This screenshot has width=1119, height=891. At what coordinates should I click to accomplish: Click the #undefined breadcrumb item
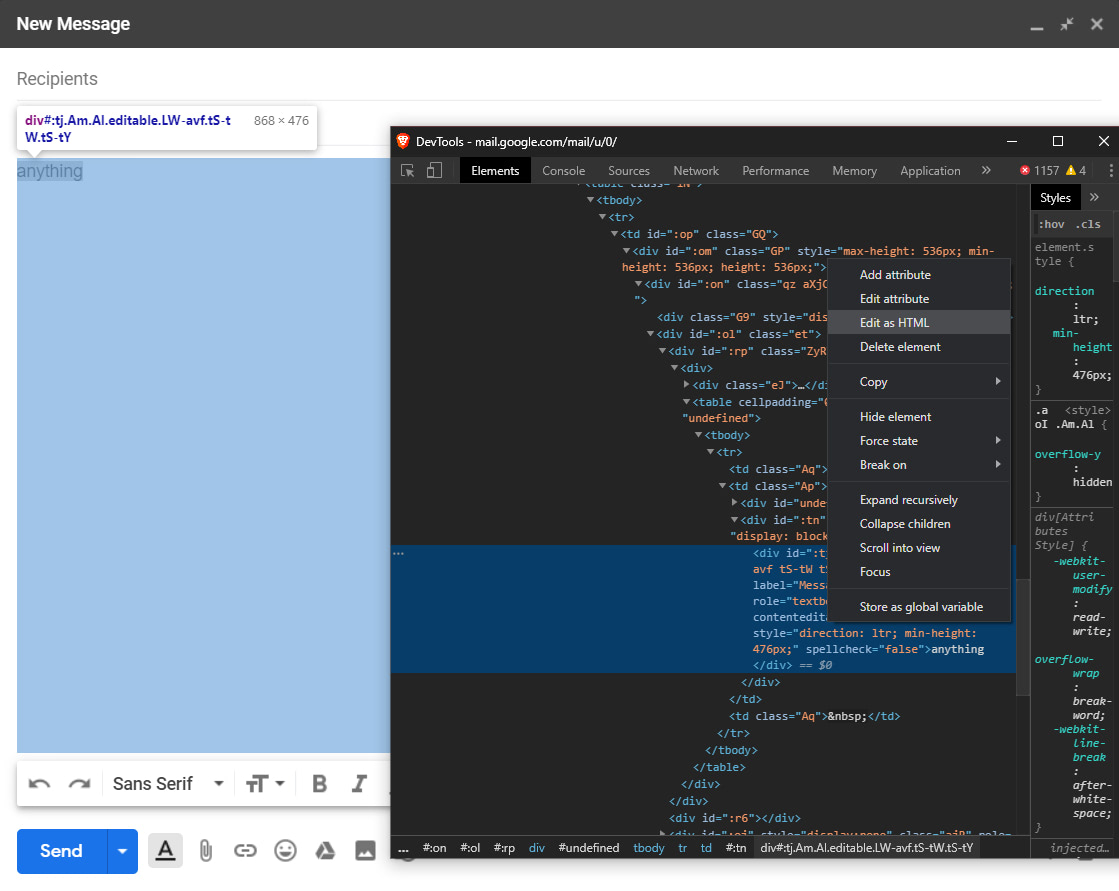pos(589,847)
